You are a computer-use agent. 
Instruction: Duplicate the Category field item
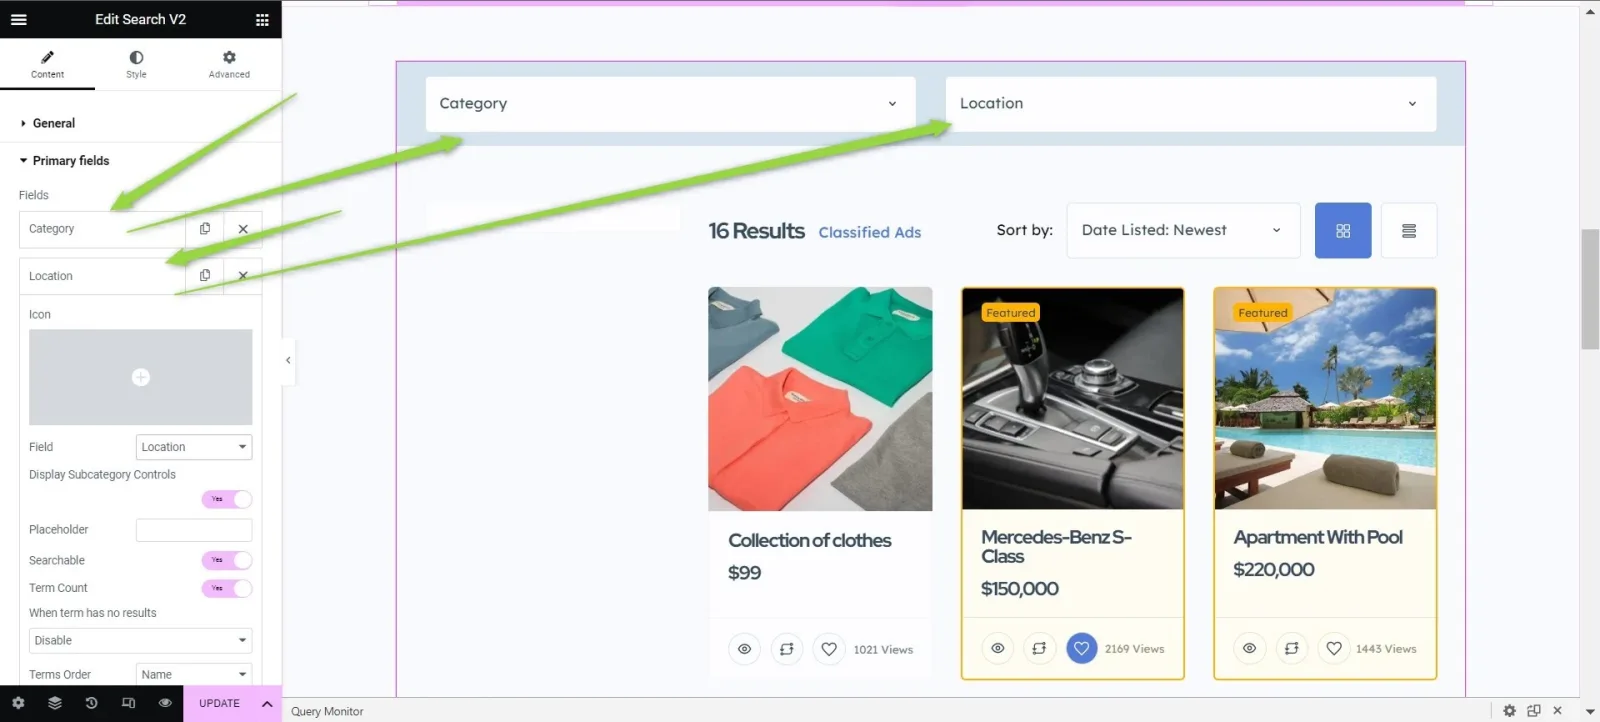205,229
